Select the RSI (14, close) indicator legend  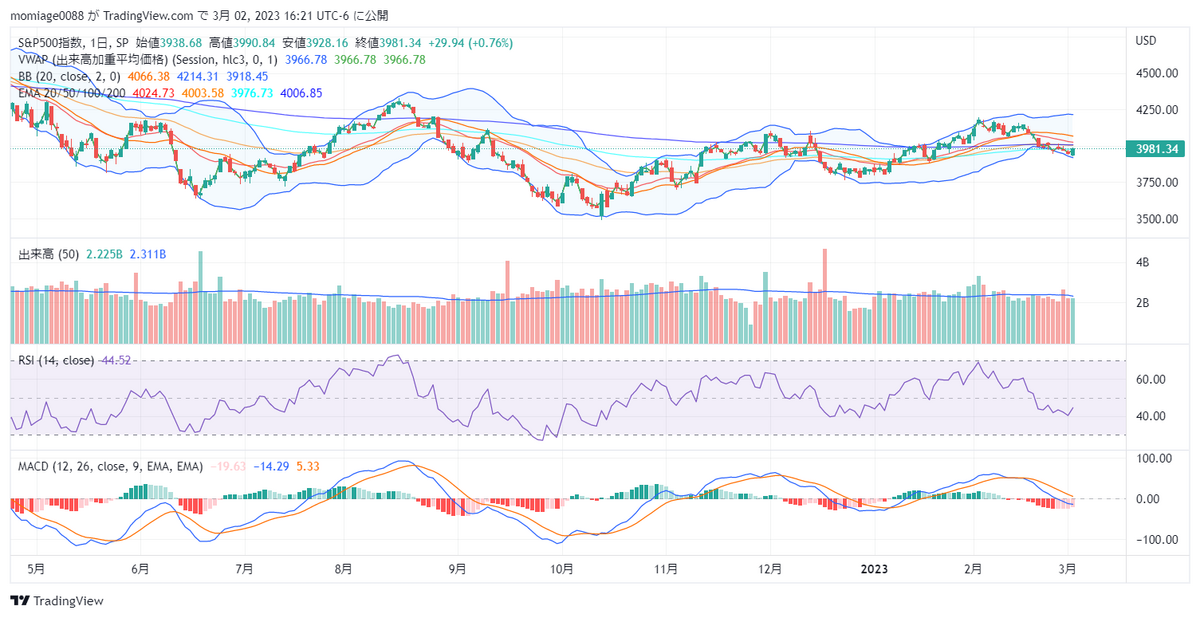tap(57, 360)
